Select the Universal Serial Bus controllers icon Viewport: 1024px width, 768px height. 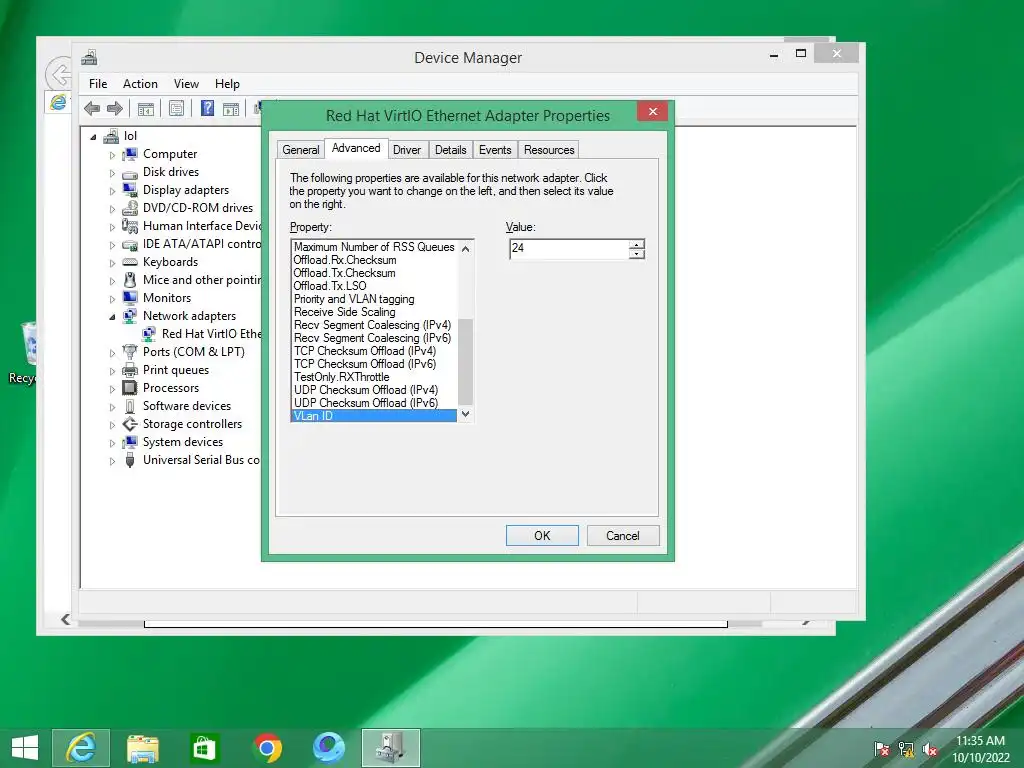[x=131, y=460]
